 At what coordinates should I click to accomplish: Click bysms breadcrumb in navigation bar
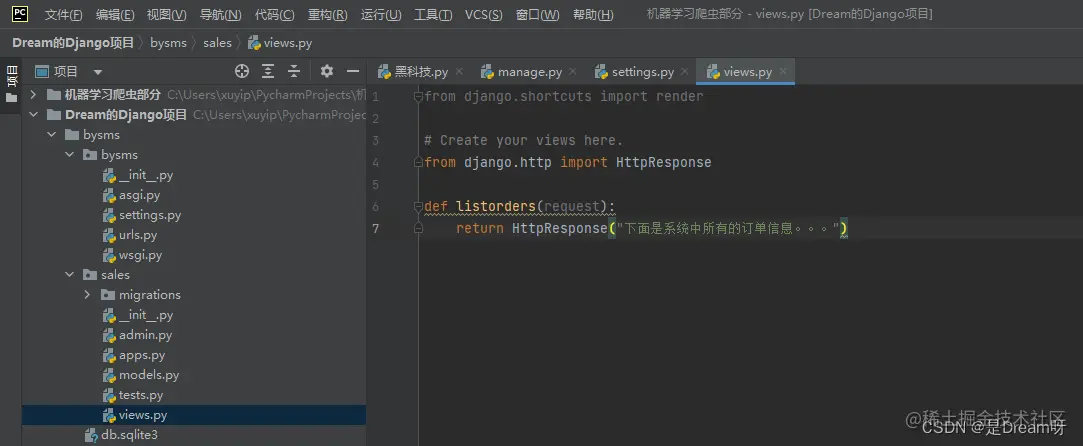pyautogui.click(x=169, y=43)
